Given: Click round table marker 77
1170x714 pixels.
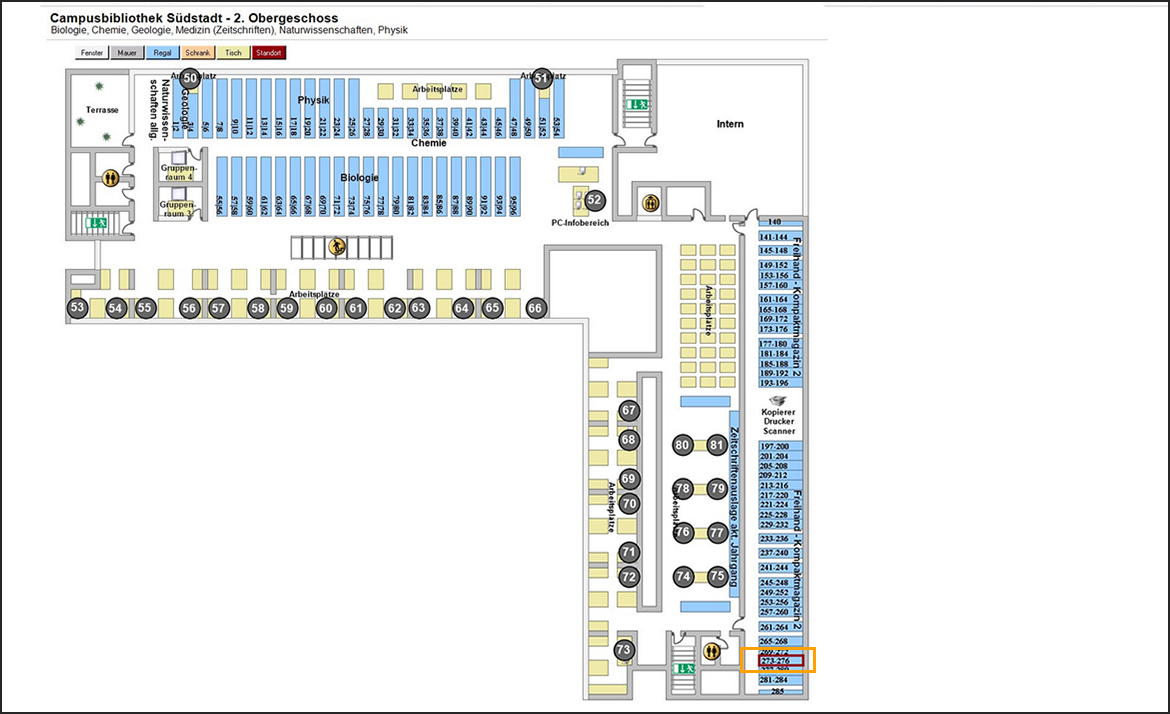Looking at the screenshot, I should pyautogui.click(x=718, y=533).
